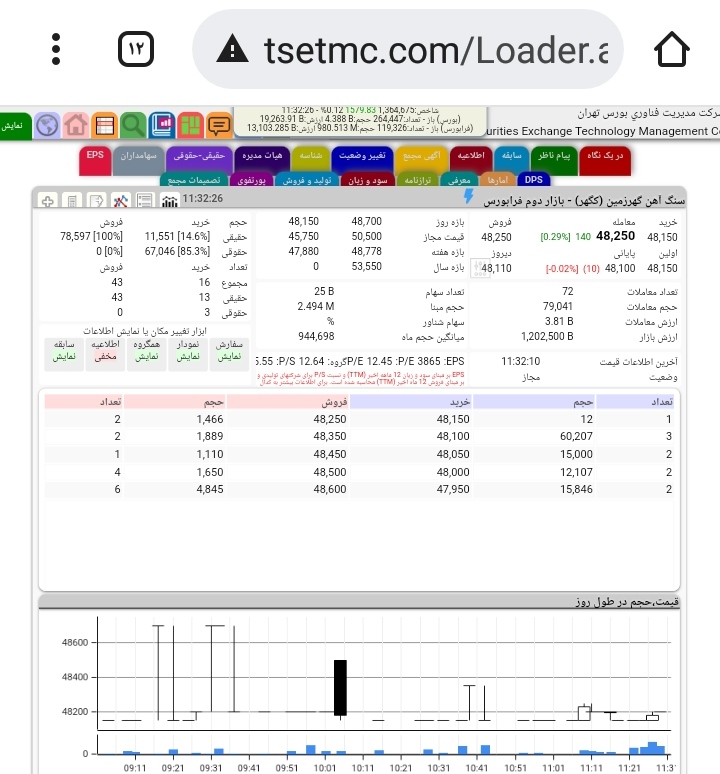Image resolution: width=720 pixels, height=774 pixels.
Task: Click the calculator icon in panel header
Action: point(72,200)
